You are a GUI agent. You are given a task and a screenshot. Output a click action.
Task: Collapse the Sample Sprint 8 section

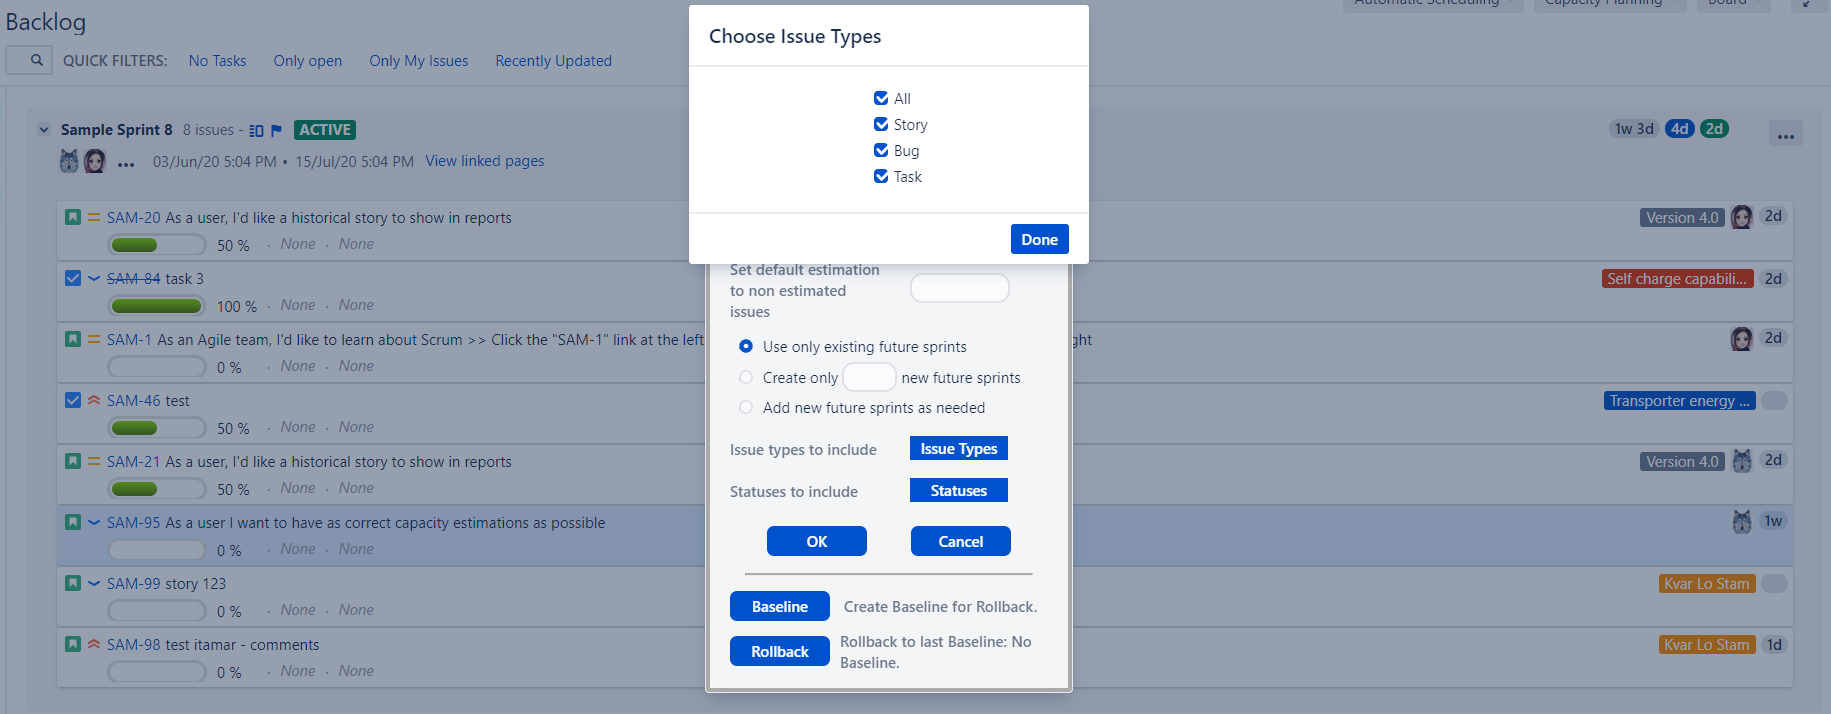pos(44,130)
